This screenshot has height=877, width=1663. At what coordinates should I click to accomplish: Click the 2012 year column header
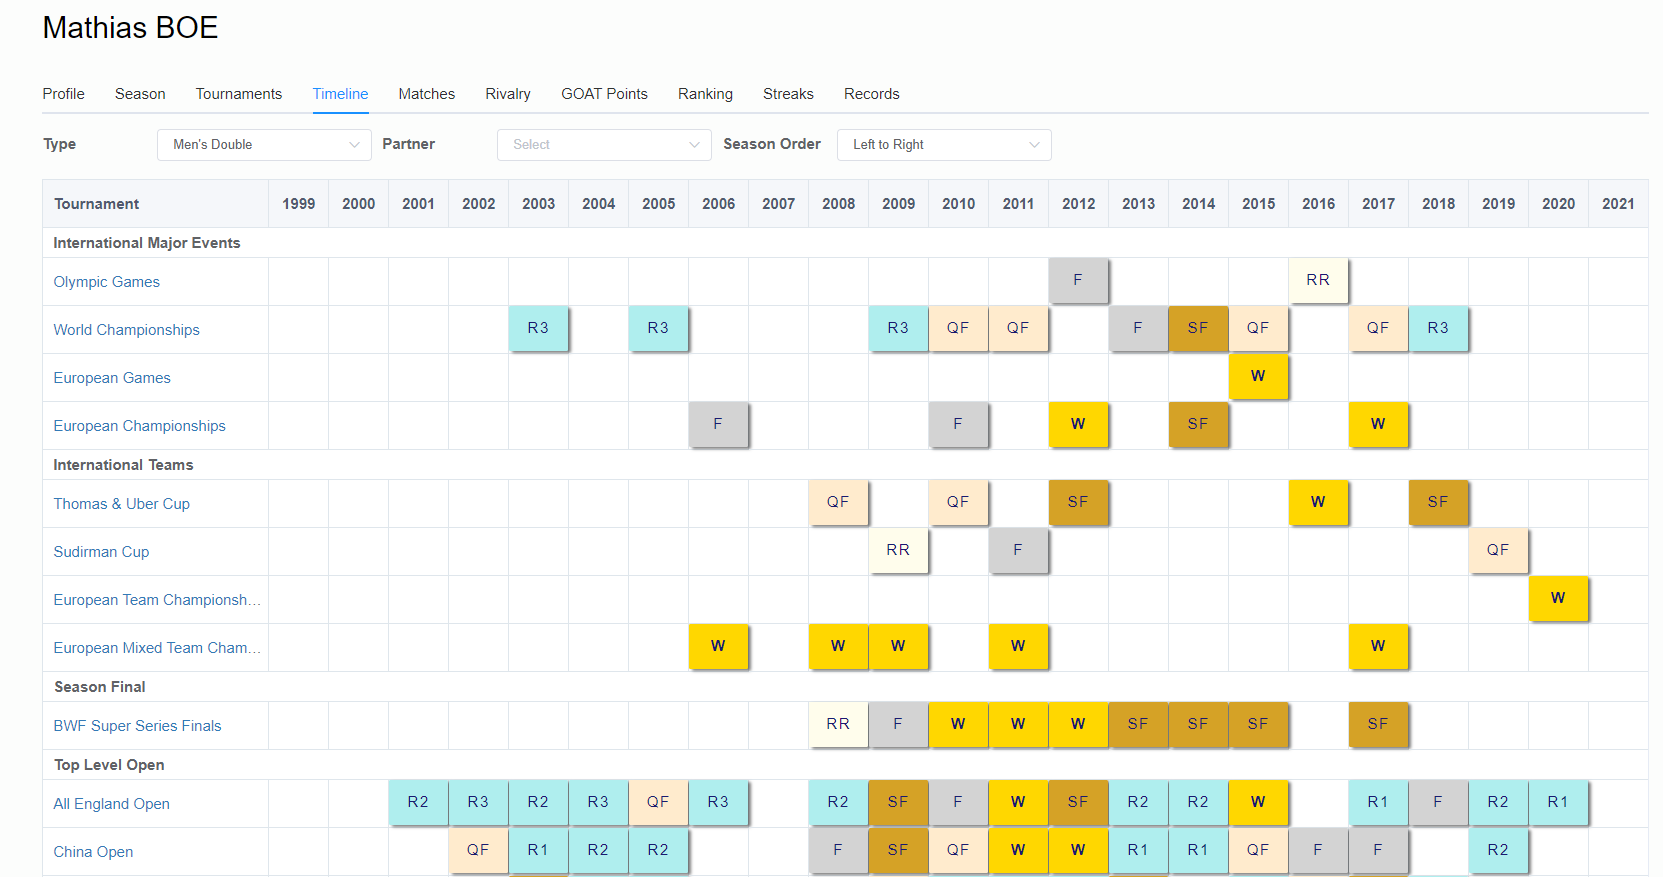(1078, 204)
